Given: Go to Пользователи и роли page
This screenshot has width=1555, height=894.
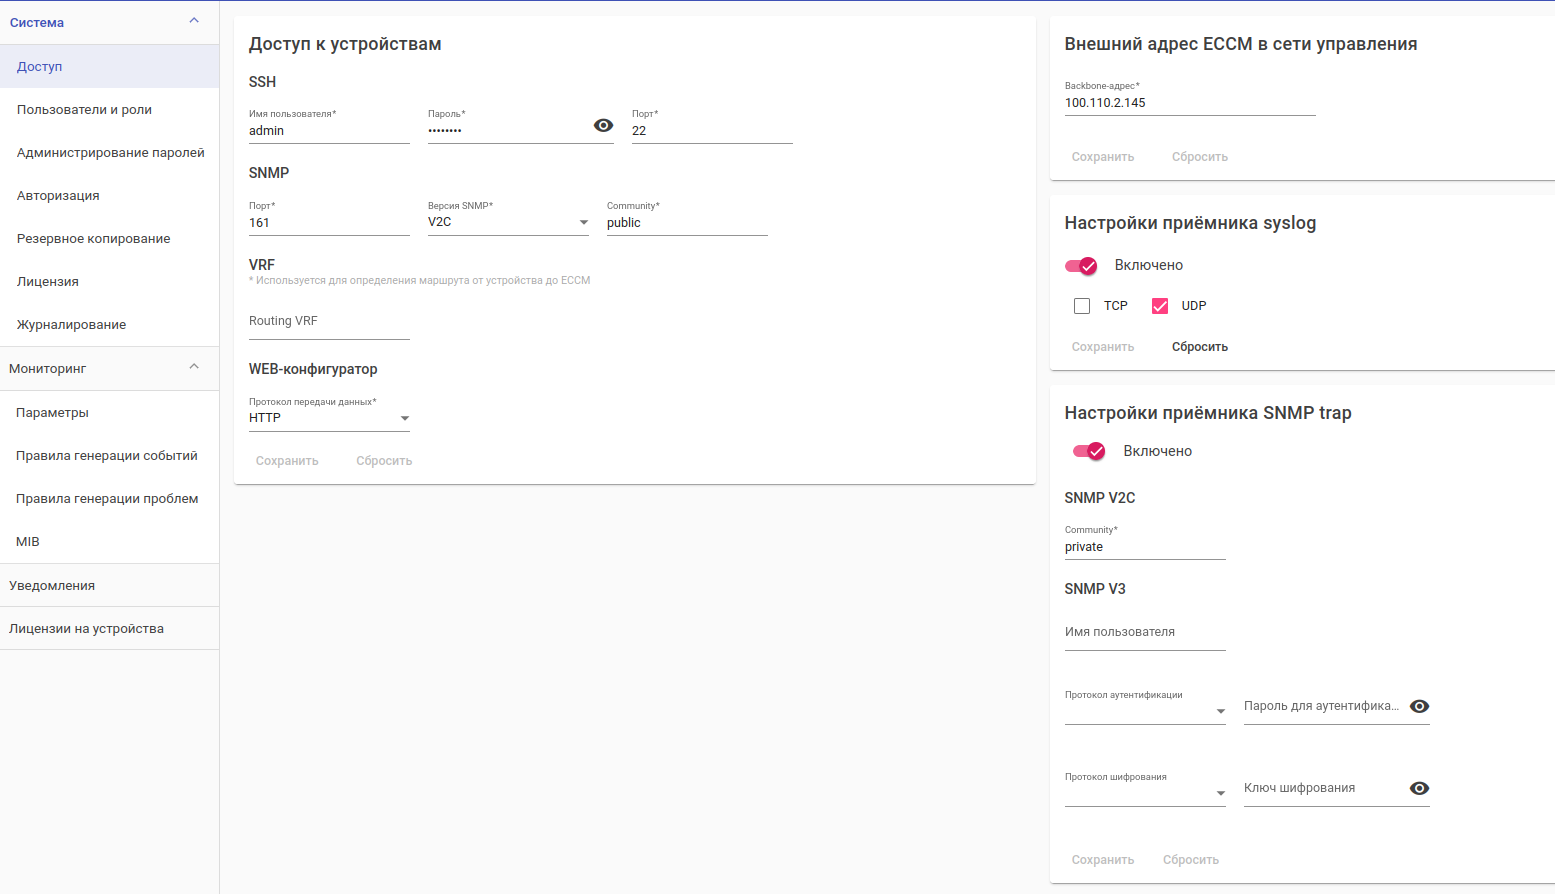Looking at the screenshot, I should click(x=84, y=110).
